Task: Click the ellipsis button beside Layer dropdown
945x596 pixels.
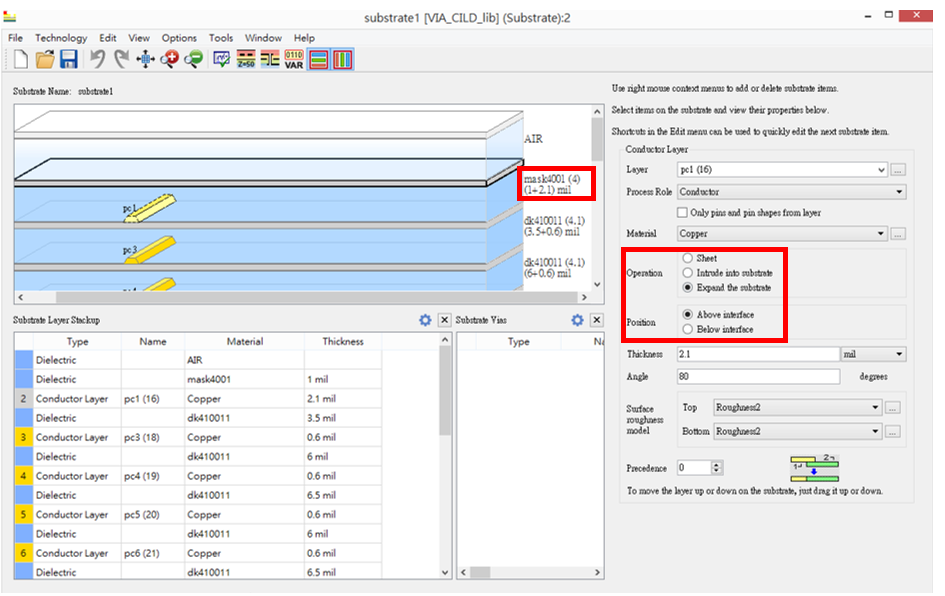Action: [898, 170]
